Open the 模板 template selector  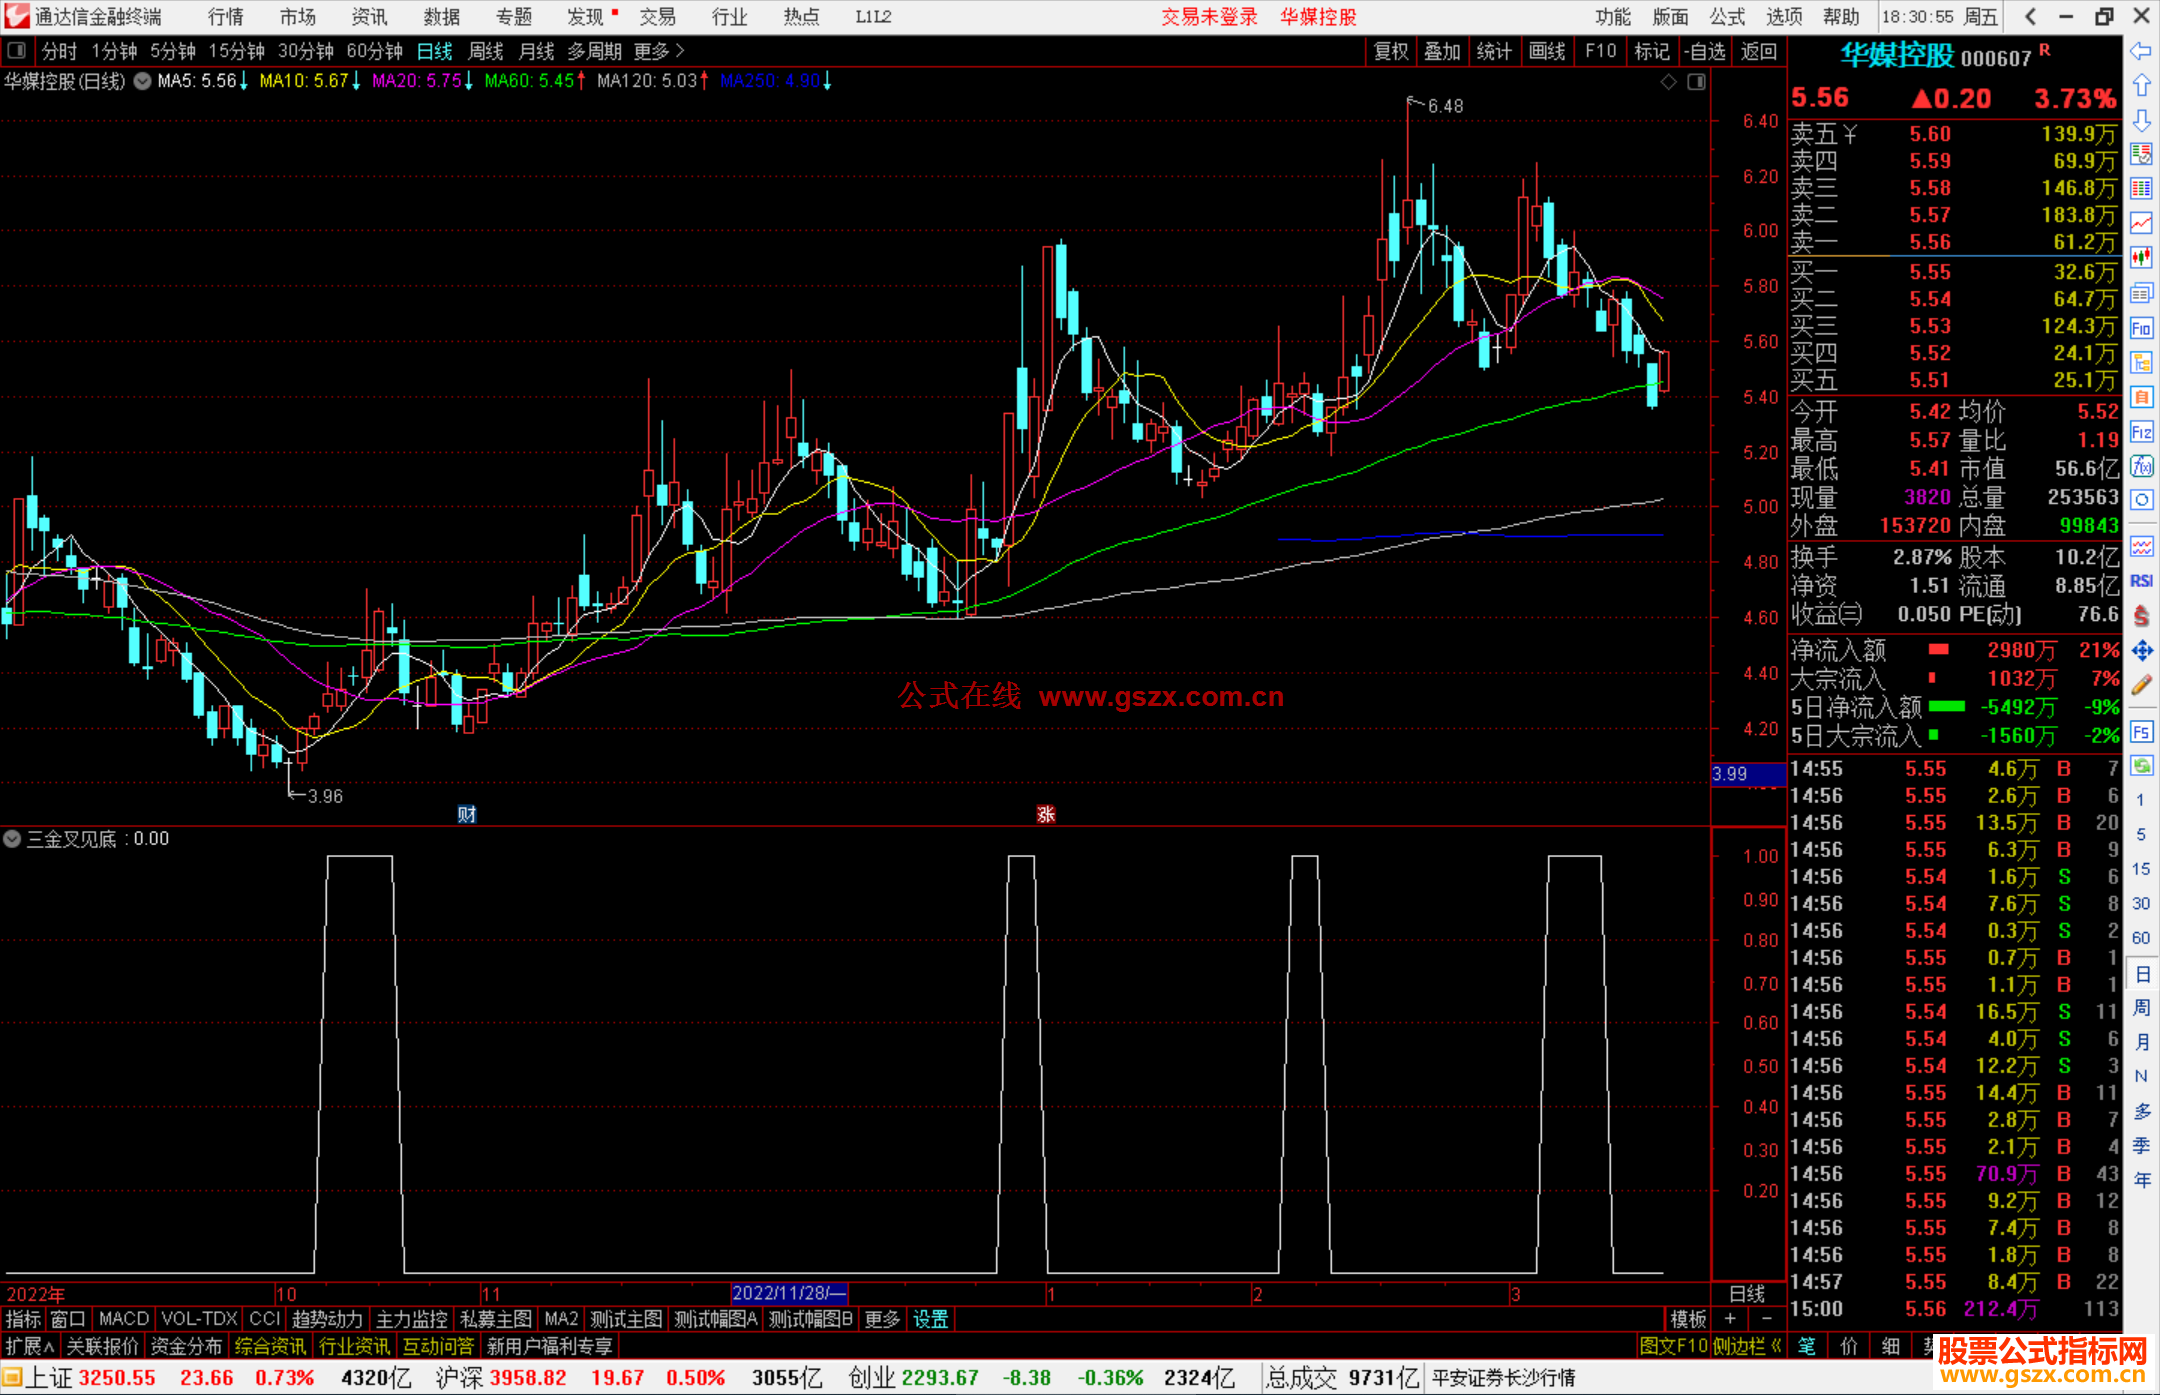click(1688, 1319)
